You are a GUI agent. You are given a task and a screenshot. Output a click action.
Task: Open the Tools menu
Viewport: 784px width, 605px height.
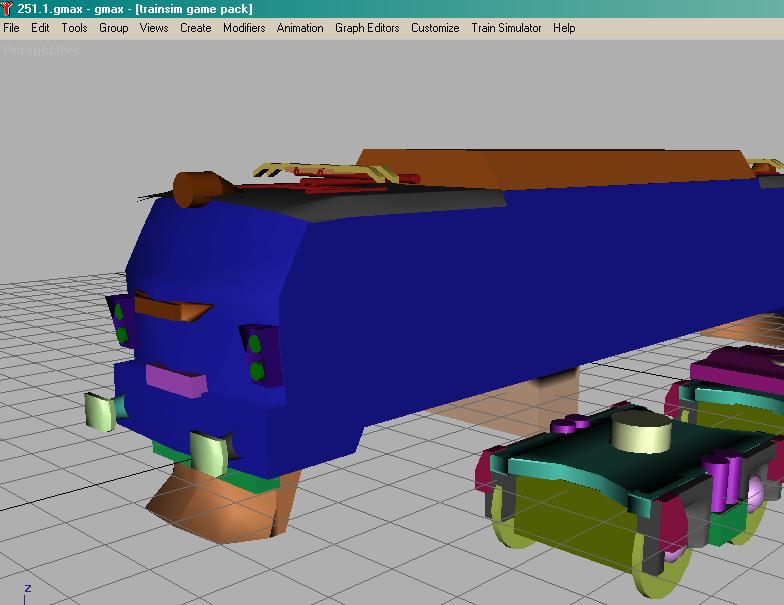coord(74,28)
